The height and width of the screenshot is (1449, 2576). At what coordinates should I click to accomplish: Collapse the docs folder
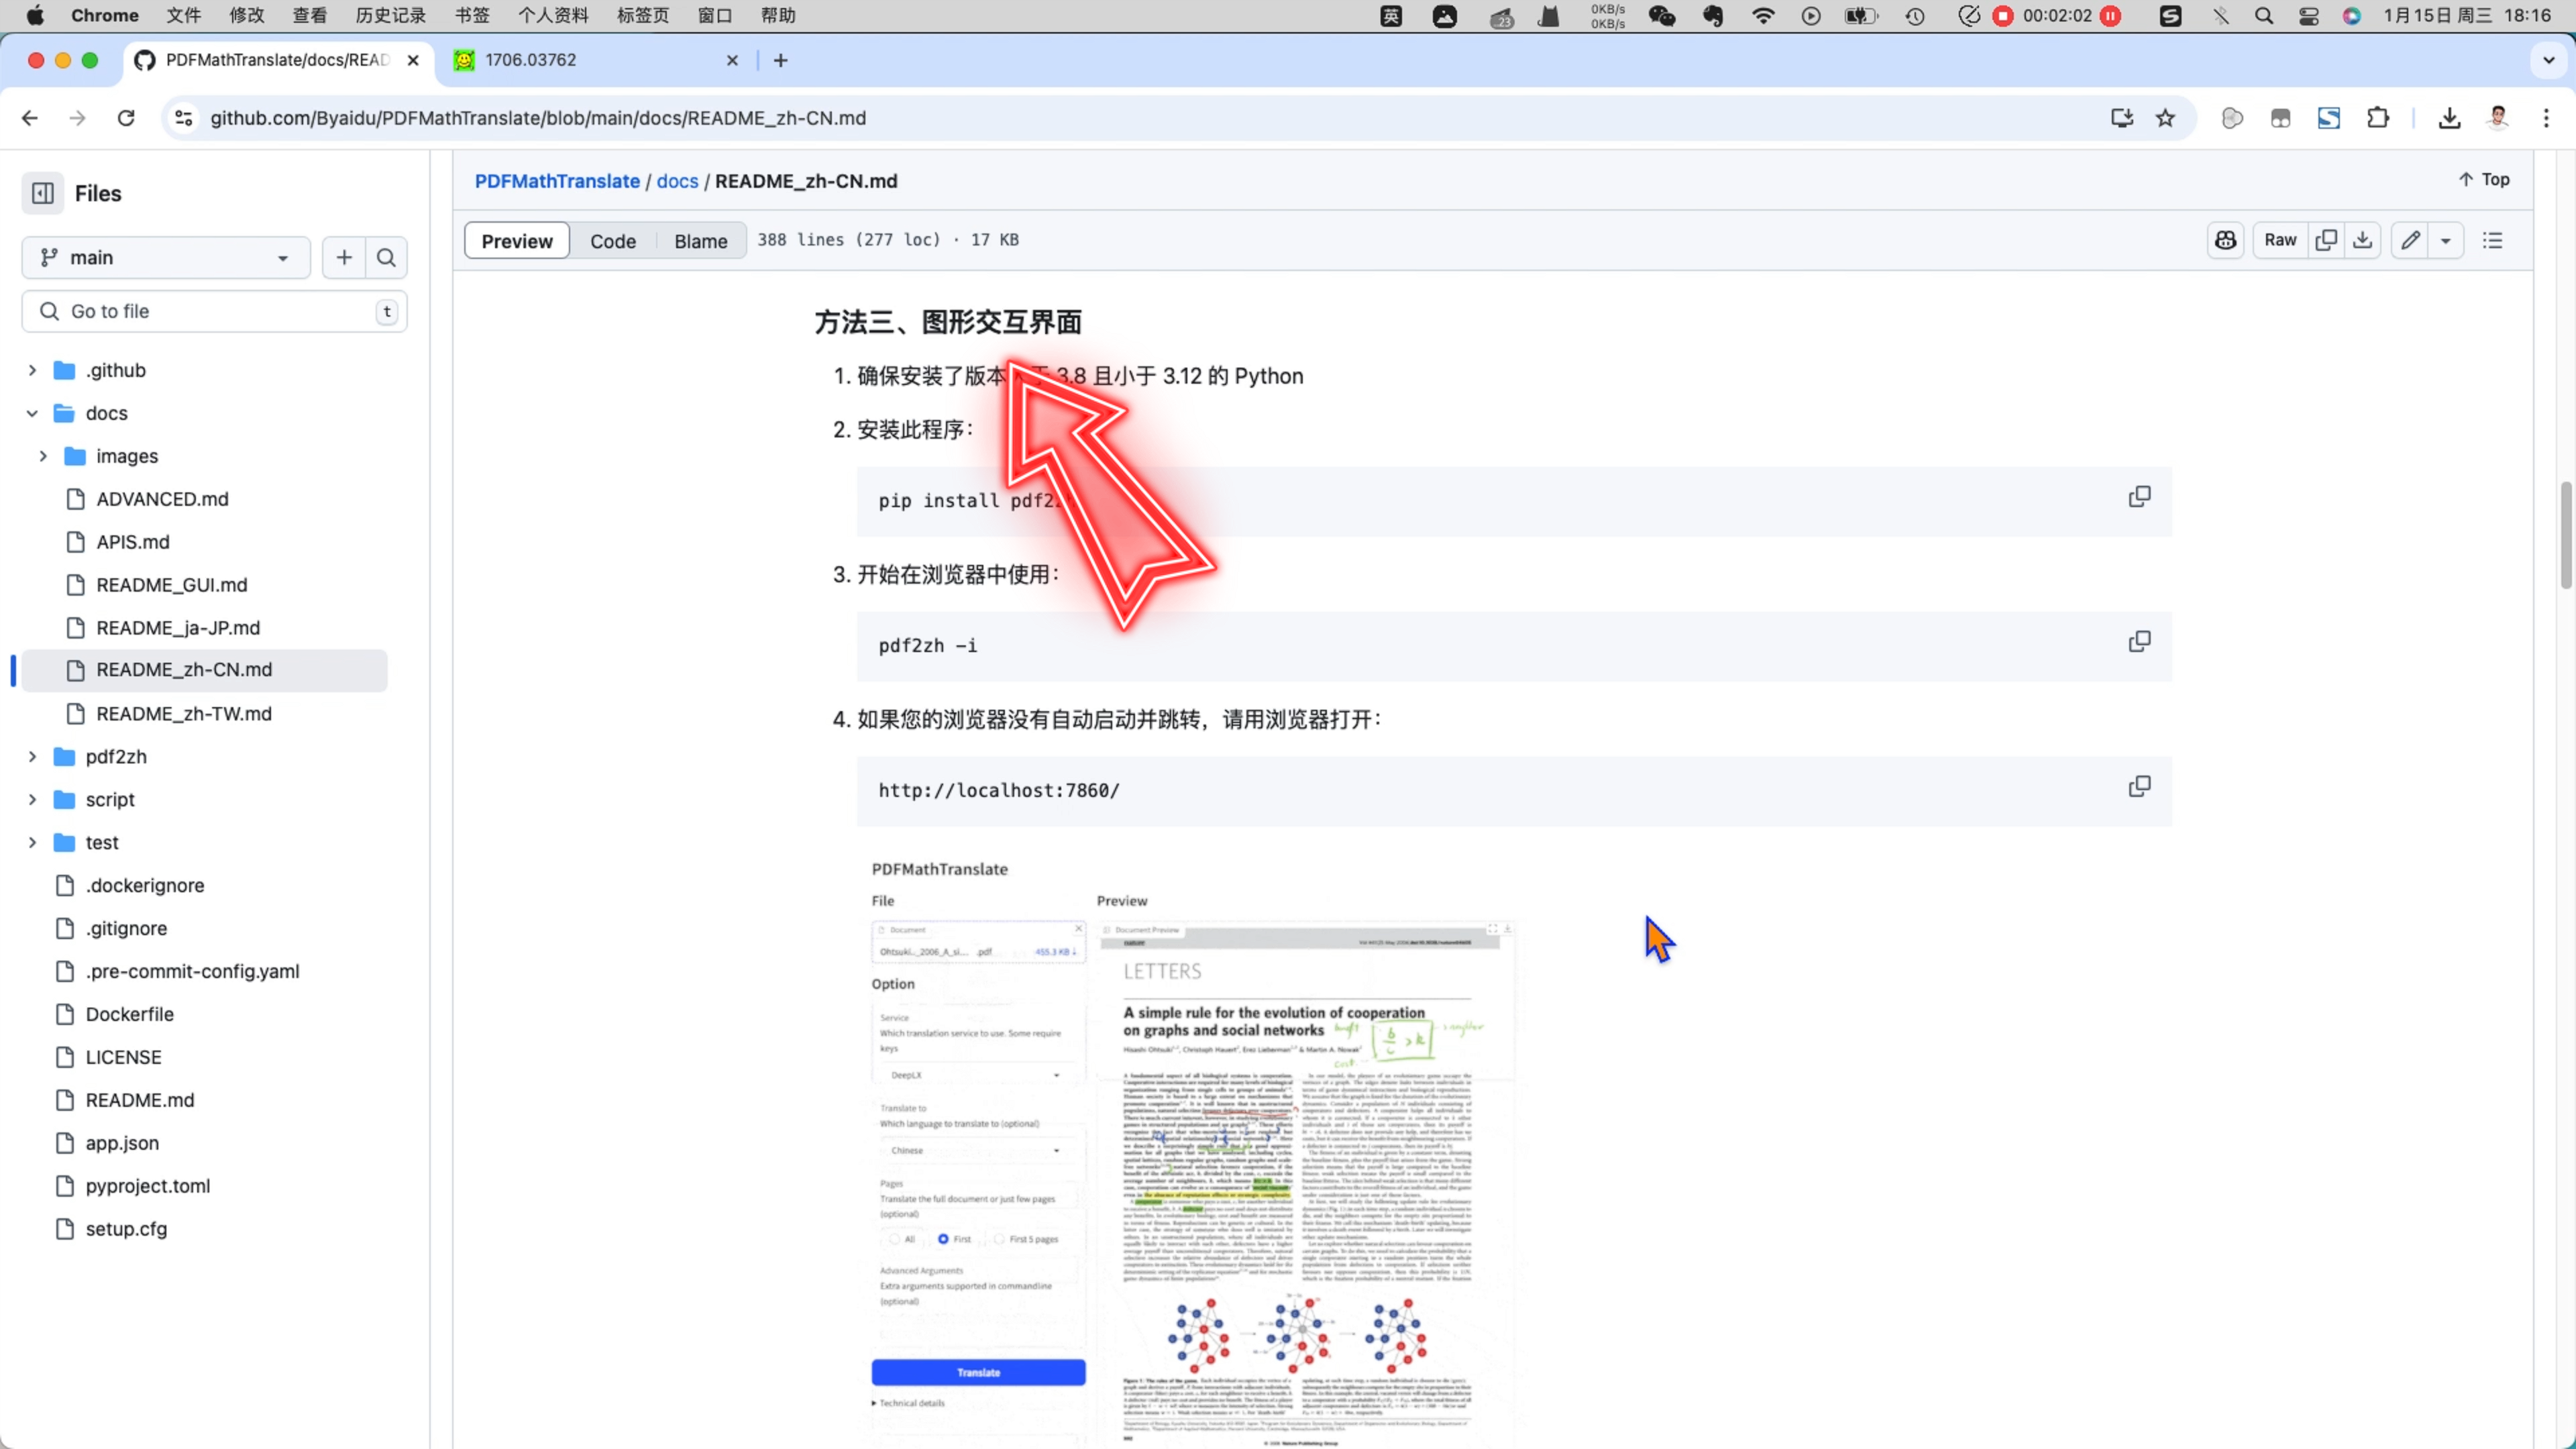(x=32, y=414)
